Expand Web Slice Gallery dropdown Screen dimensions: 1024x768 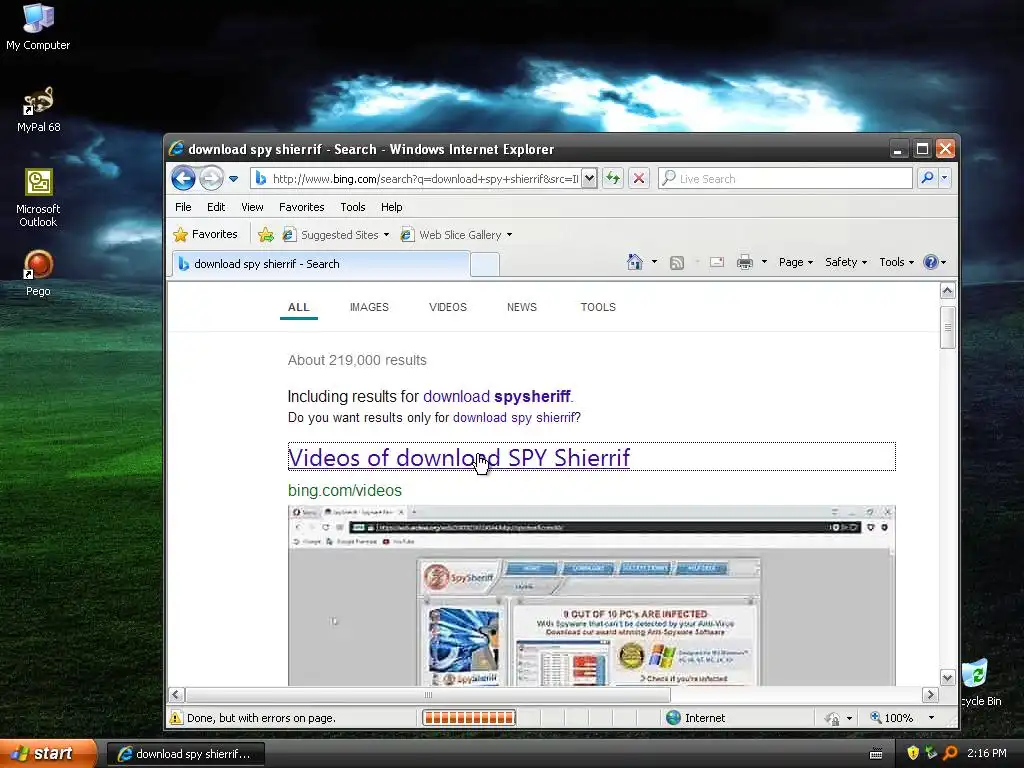pos(509,234)
